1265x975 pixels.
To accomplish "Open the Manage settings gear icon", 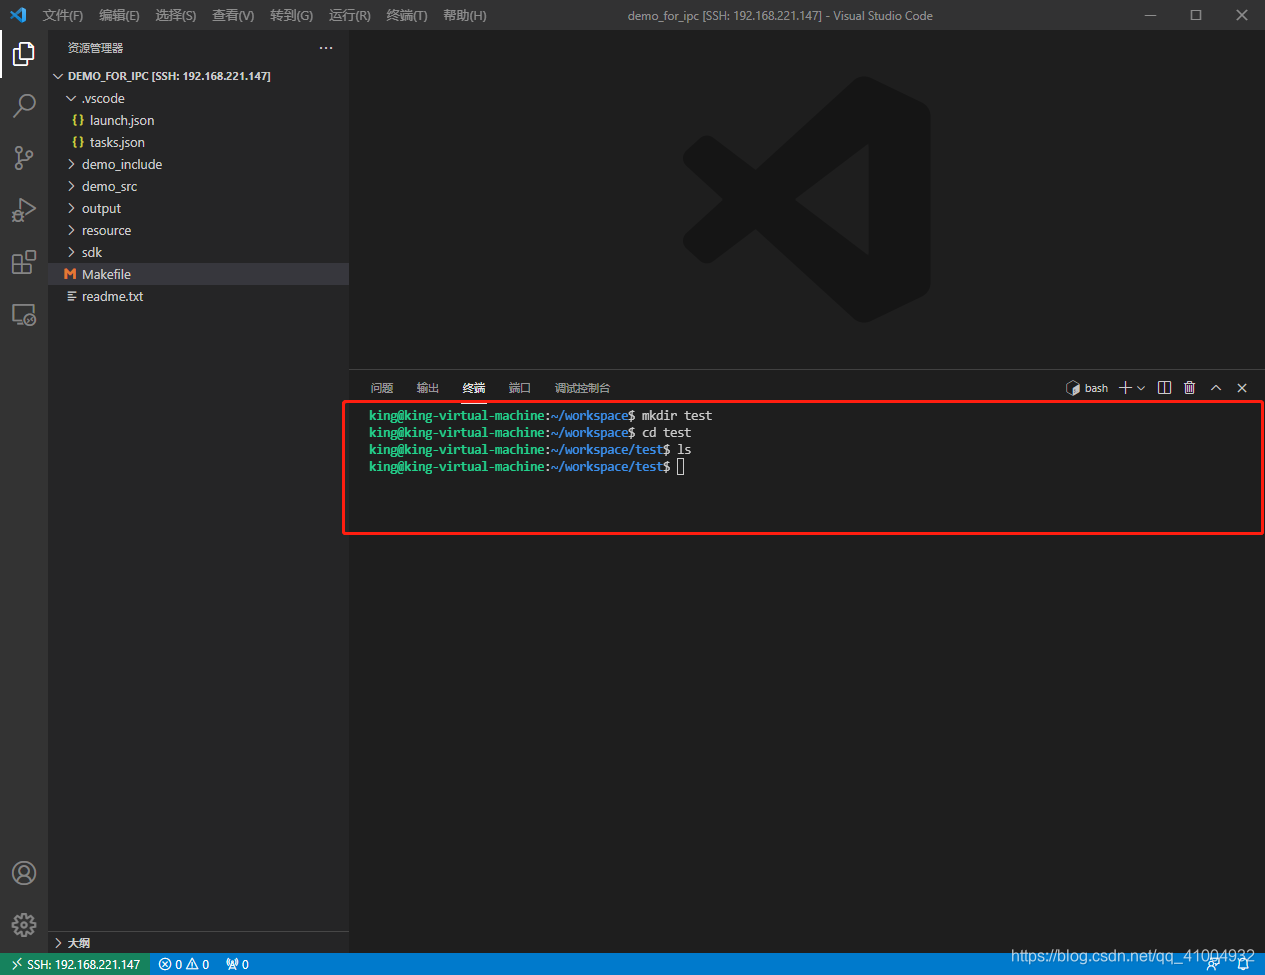I will 24,924.
